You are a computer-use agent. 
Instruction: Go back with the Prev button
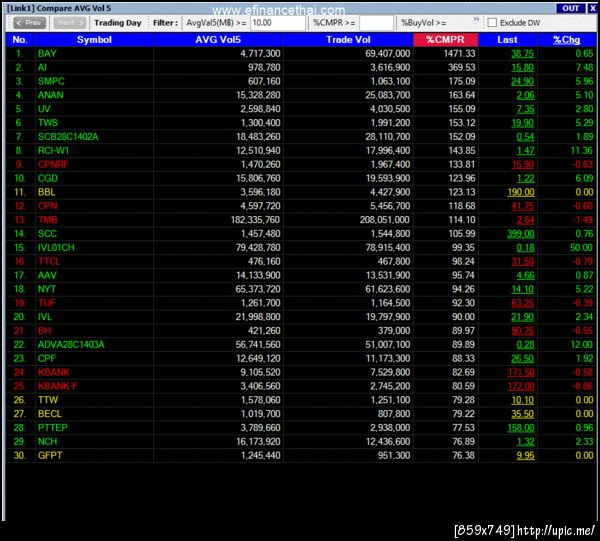point(29,23)
